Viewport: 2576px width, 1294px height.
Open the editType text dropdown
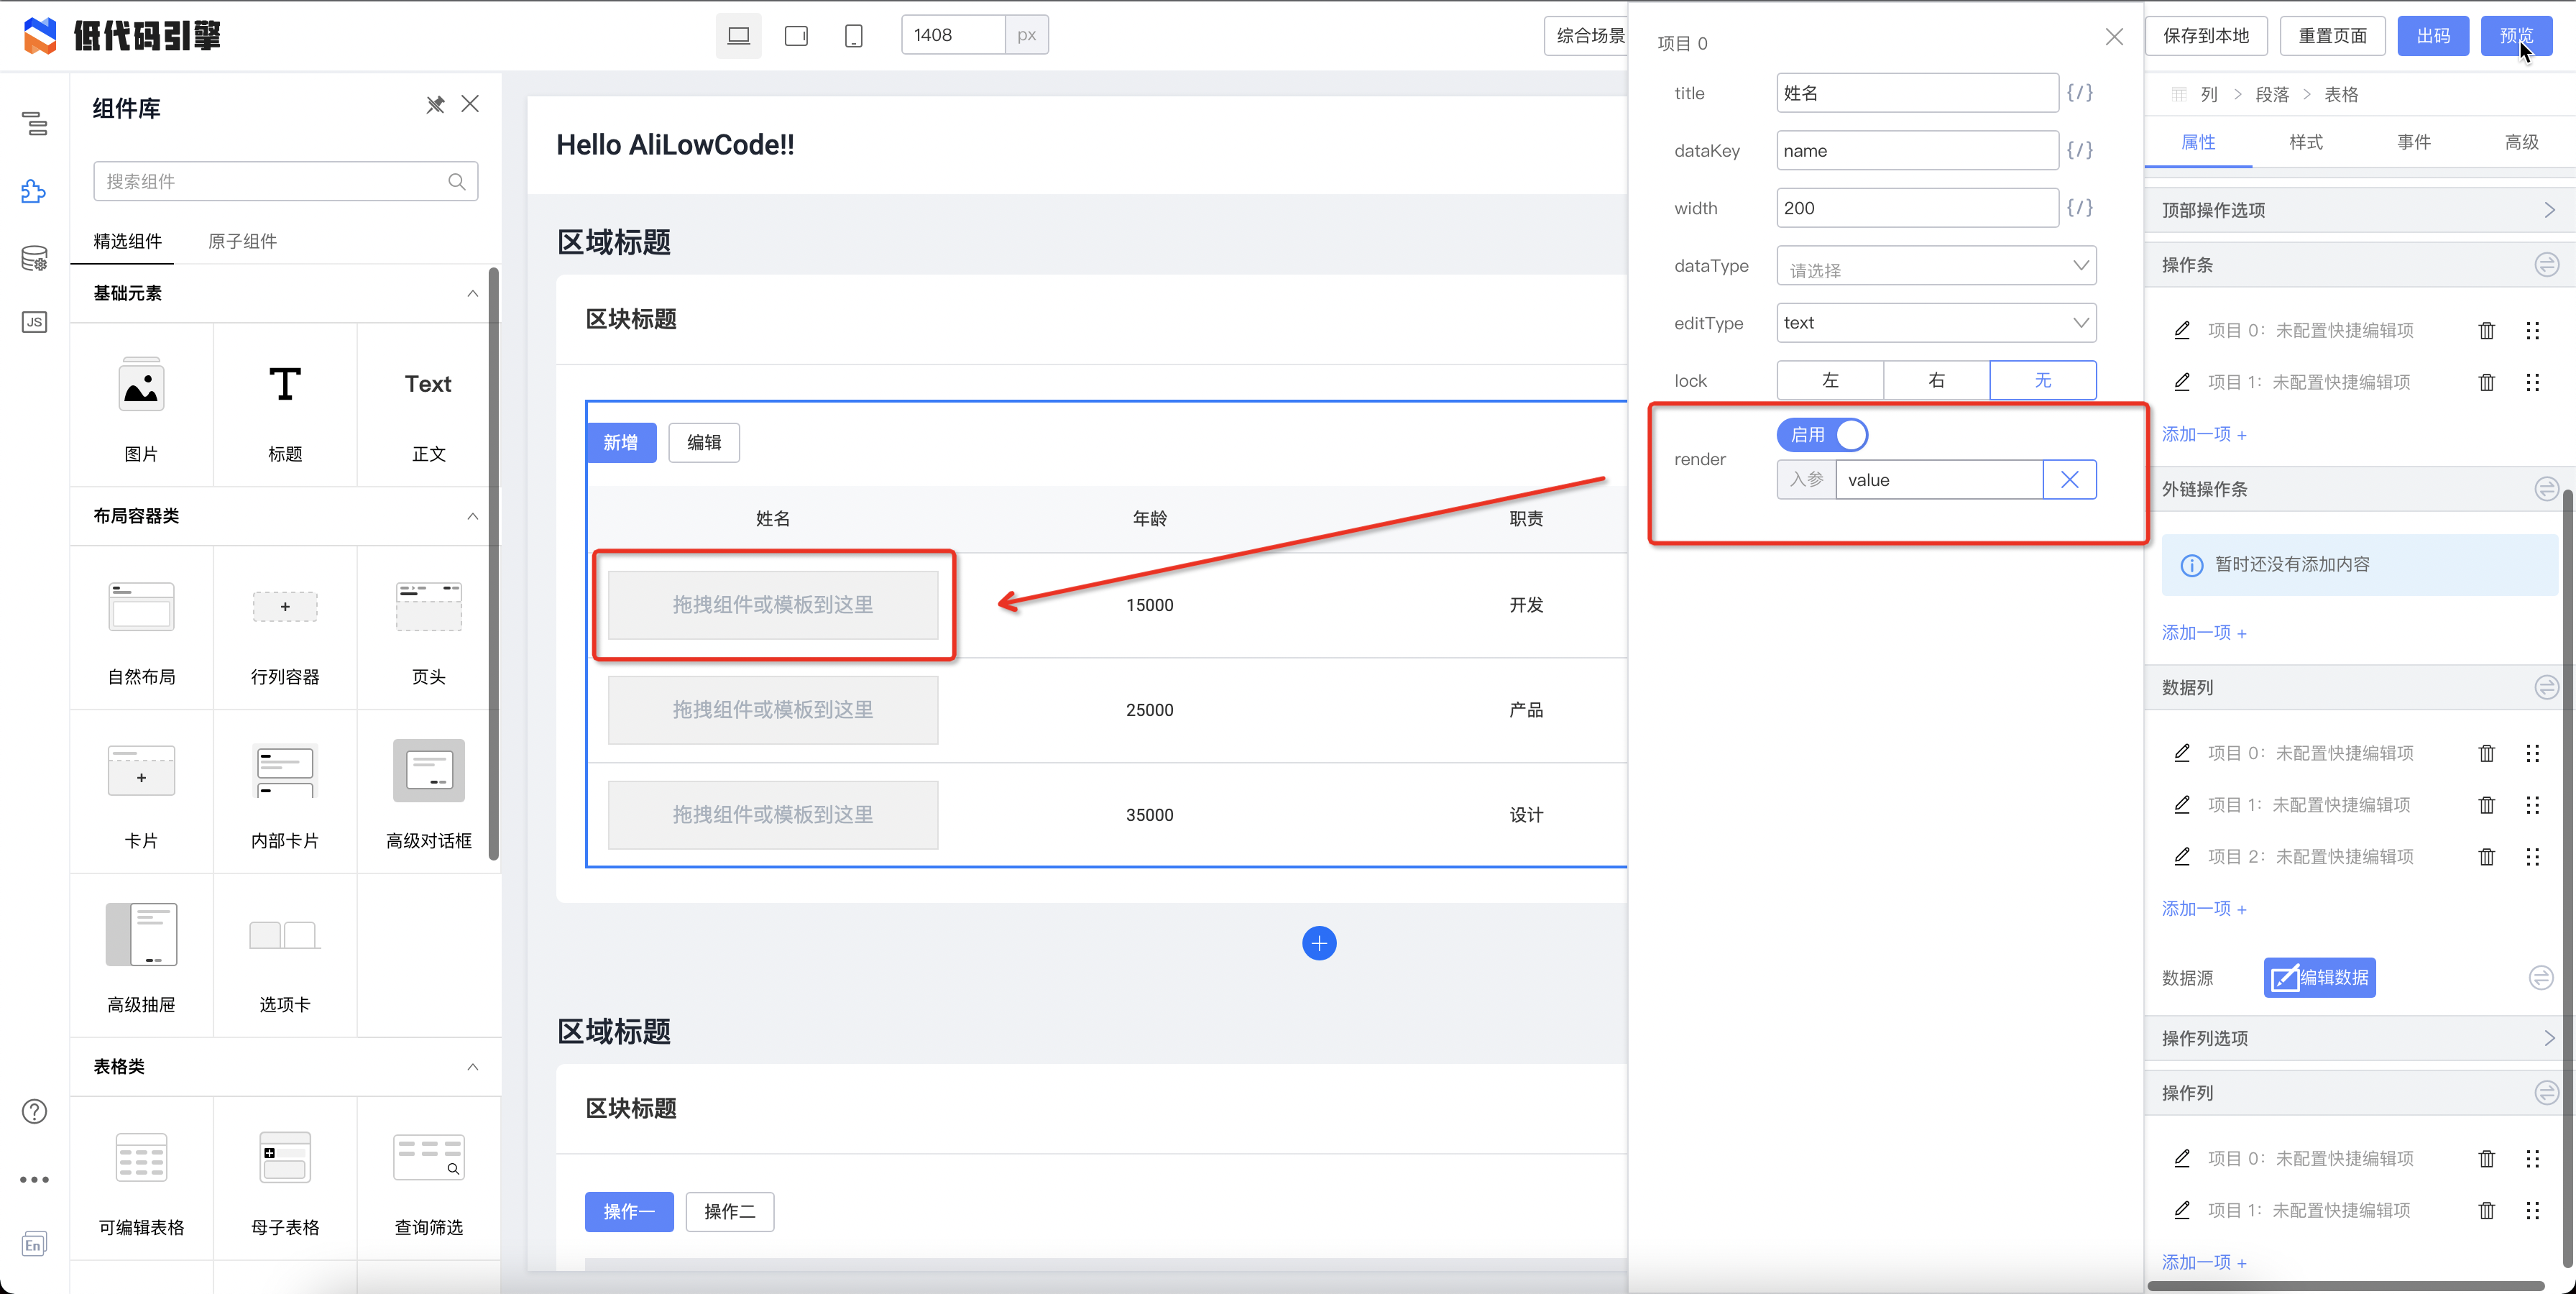coord(1936,322)
